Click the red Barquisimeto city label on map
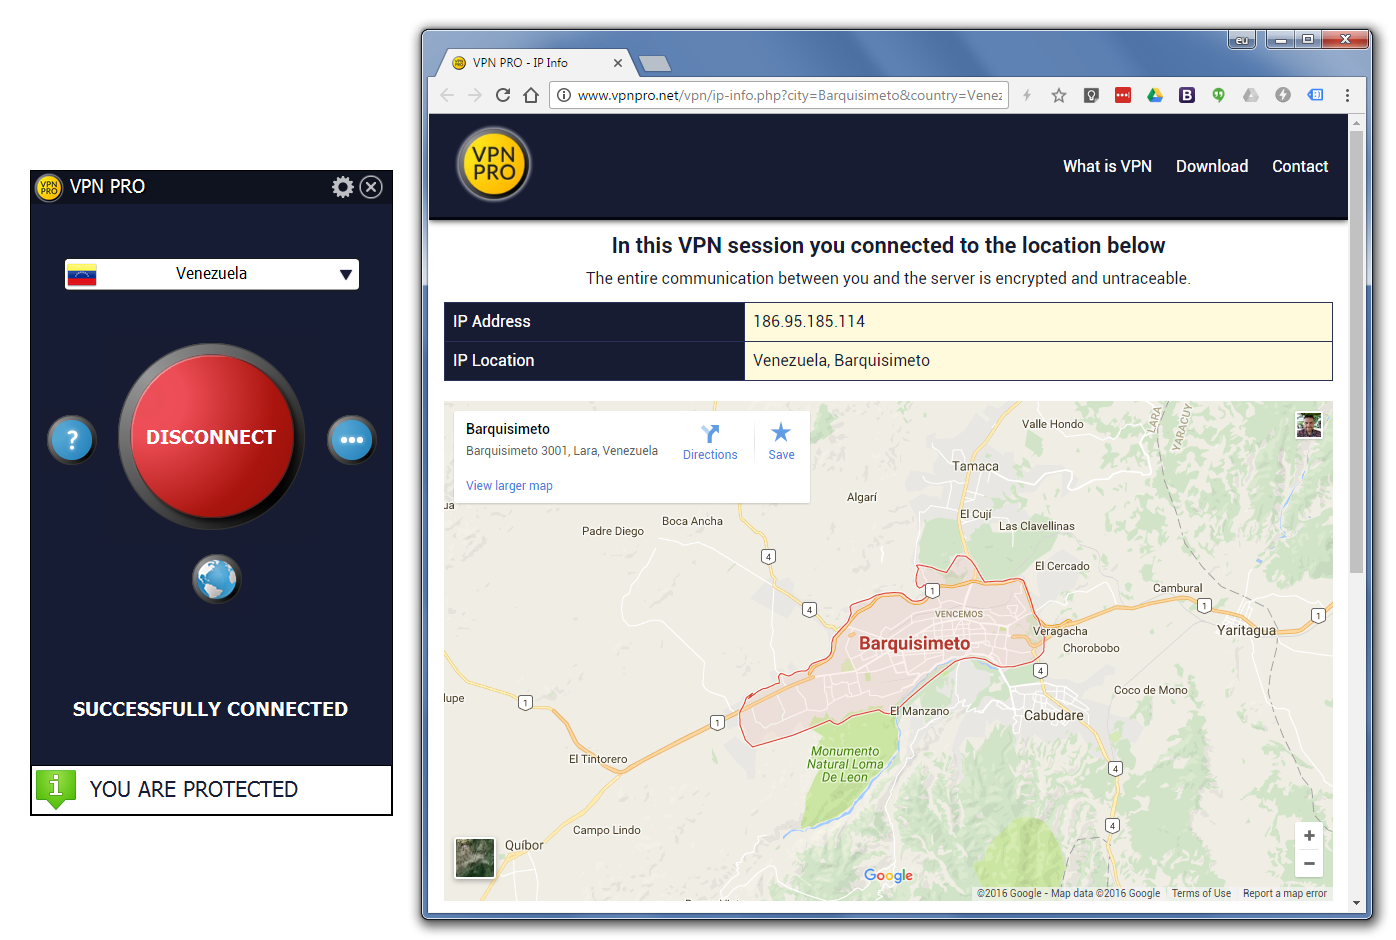1396x940 pixels. 914,643
